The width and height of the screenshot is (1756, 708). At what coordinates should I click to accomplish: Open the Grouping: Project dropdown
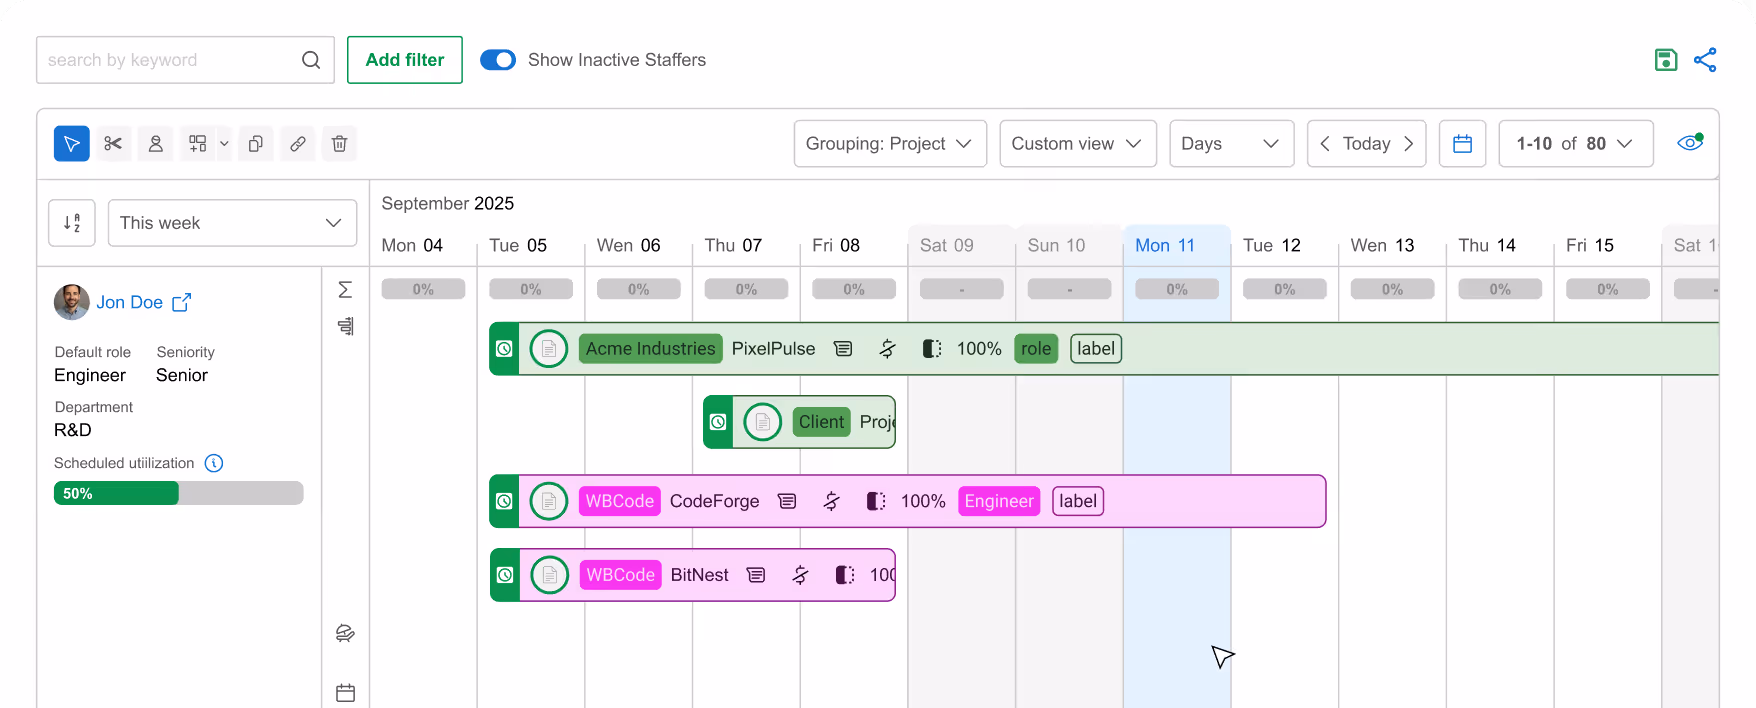coord(890,144)
